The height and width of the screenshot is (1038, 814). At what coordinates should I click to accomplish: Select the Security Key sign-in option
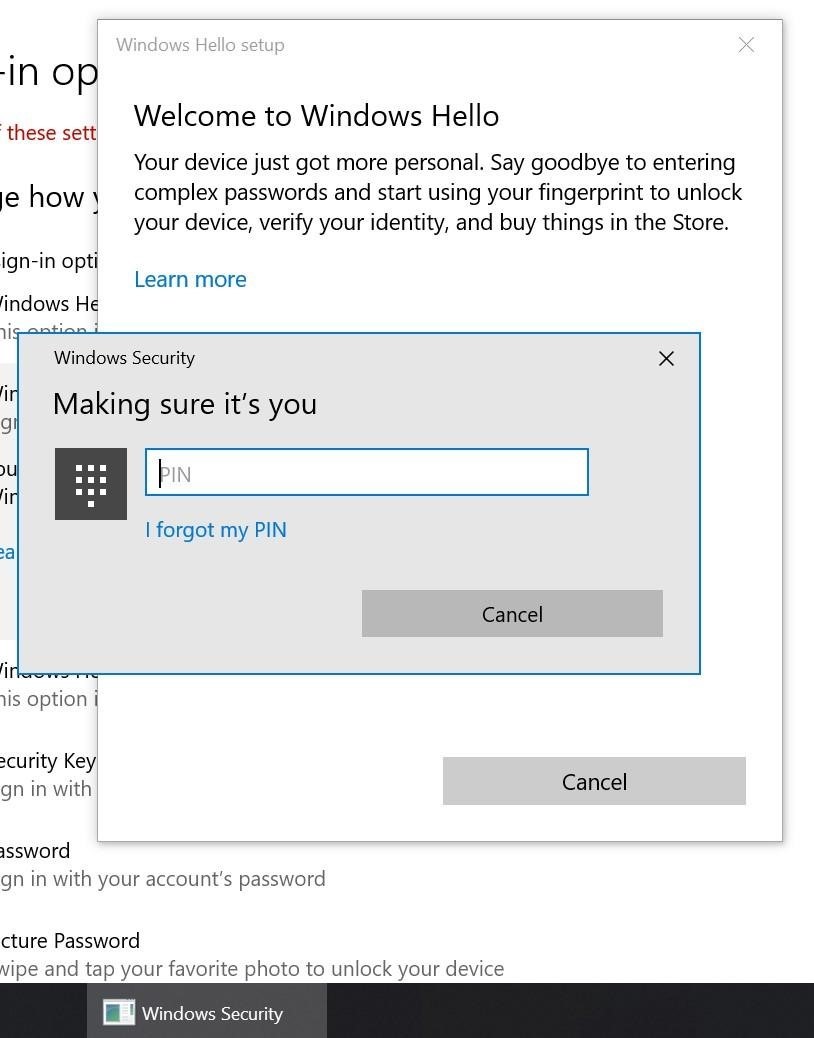coord(48,761)
